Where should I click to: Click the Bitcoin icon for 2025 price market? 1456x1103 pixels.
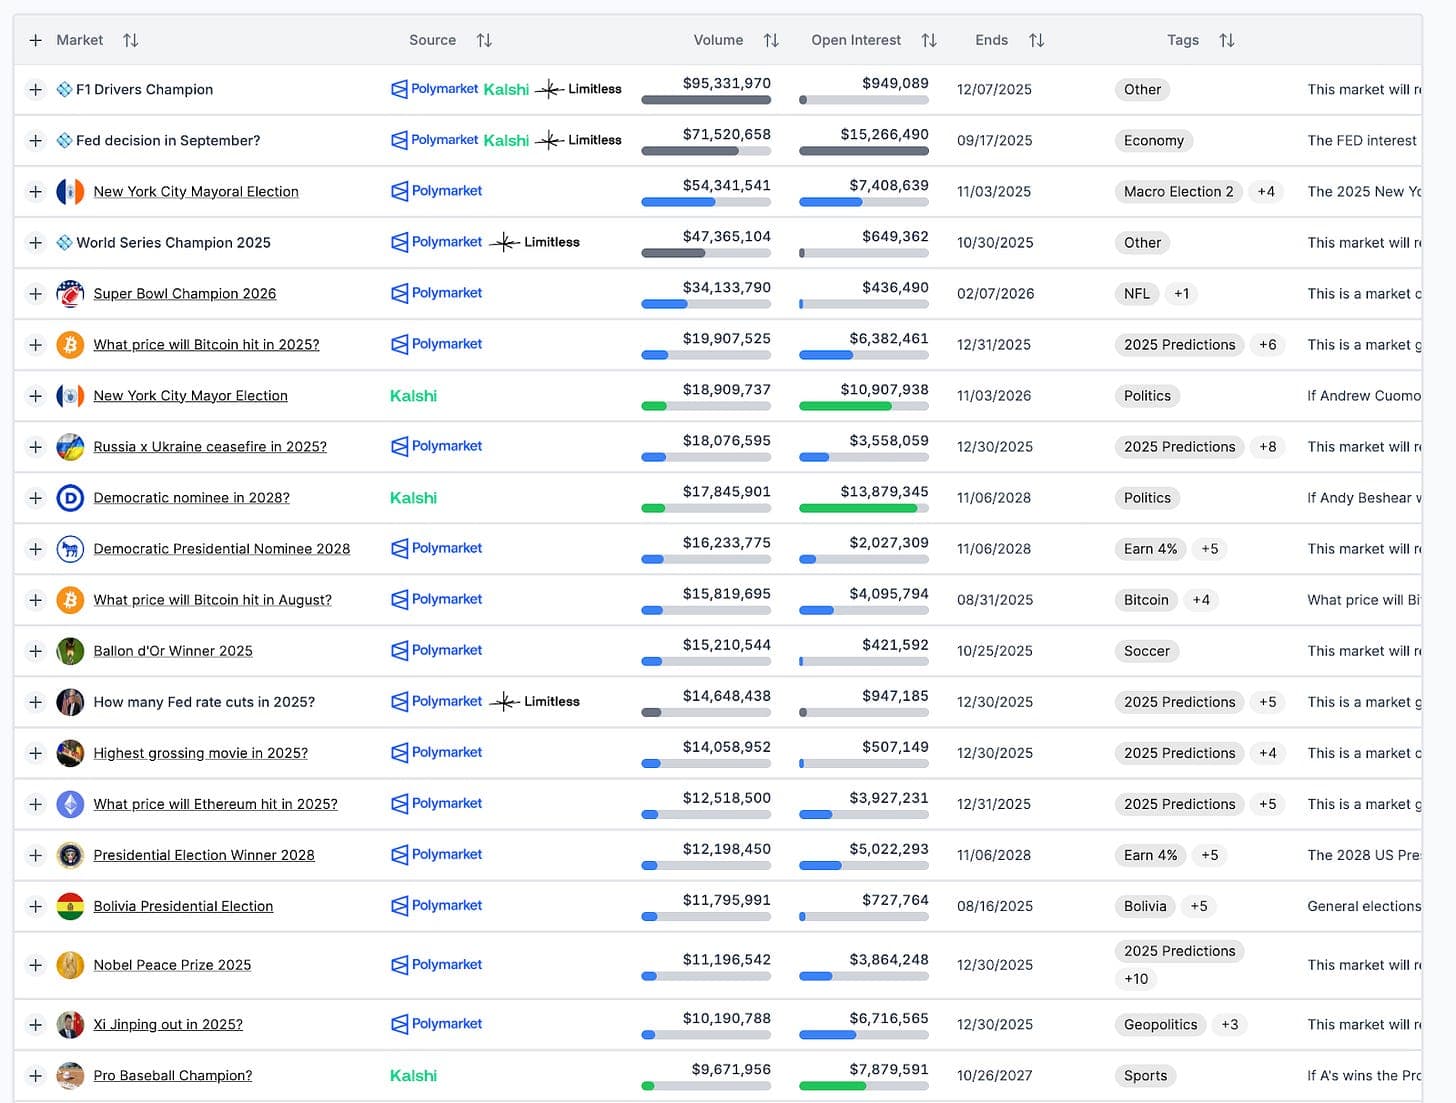(70, 344)
